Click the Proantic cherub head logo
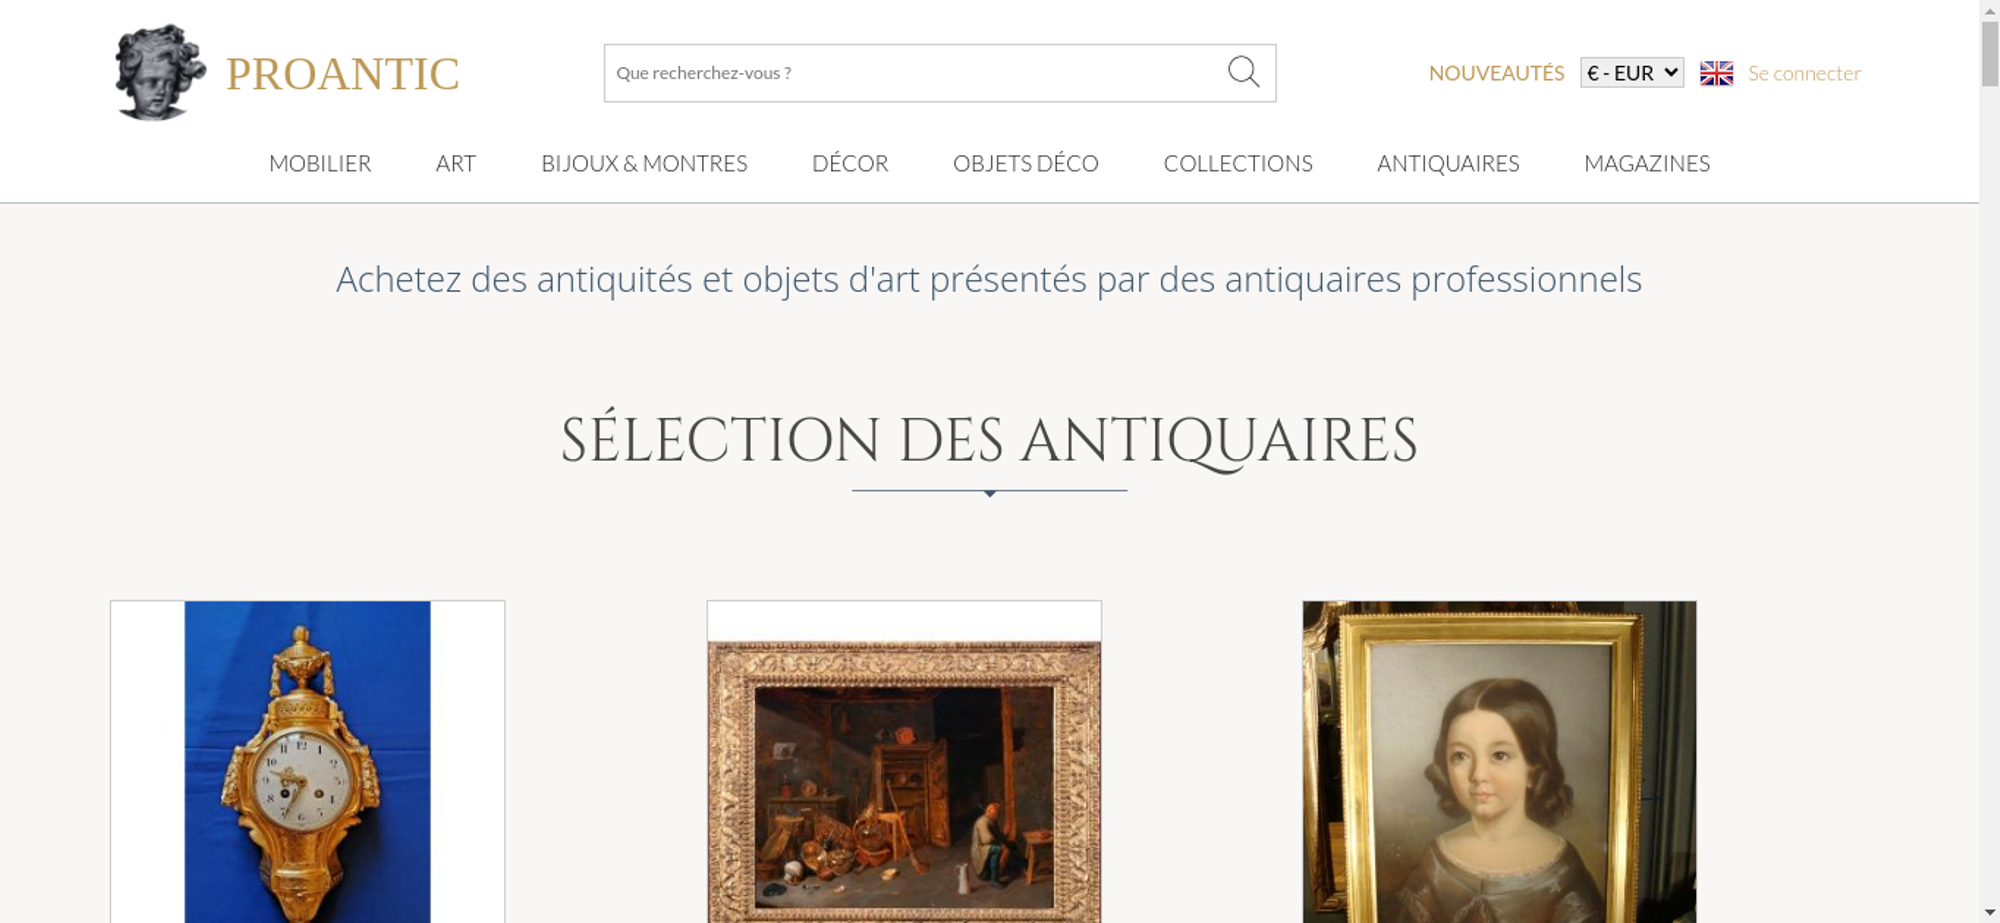This screenshot has width=2000, height=923. [160, 72]
